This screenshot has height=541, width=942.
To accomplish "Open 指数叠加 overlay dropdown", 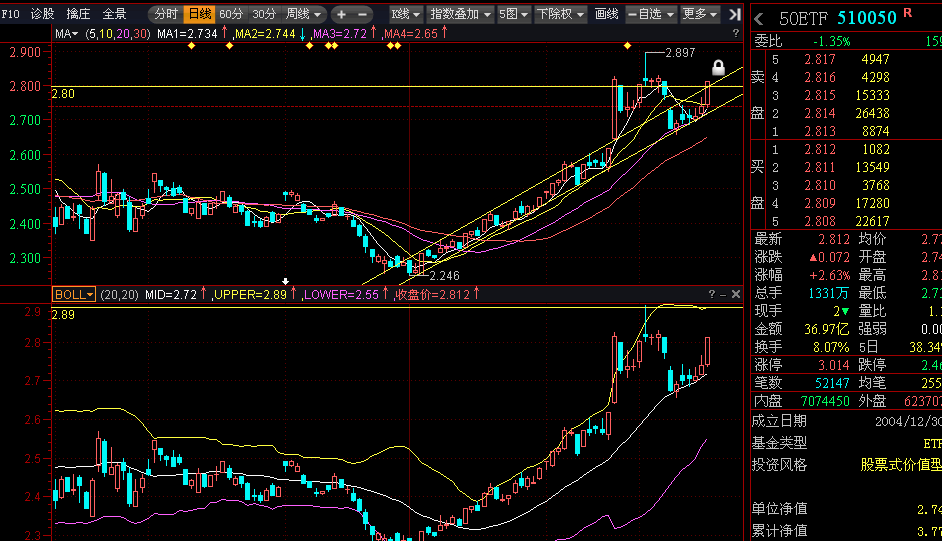I will (x=460, y=14).
